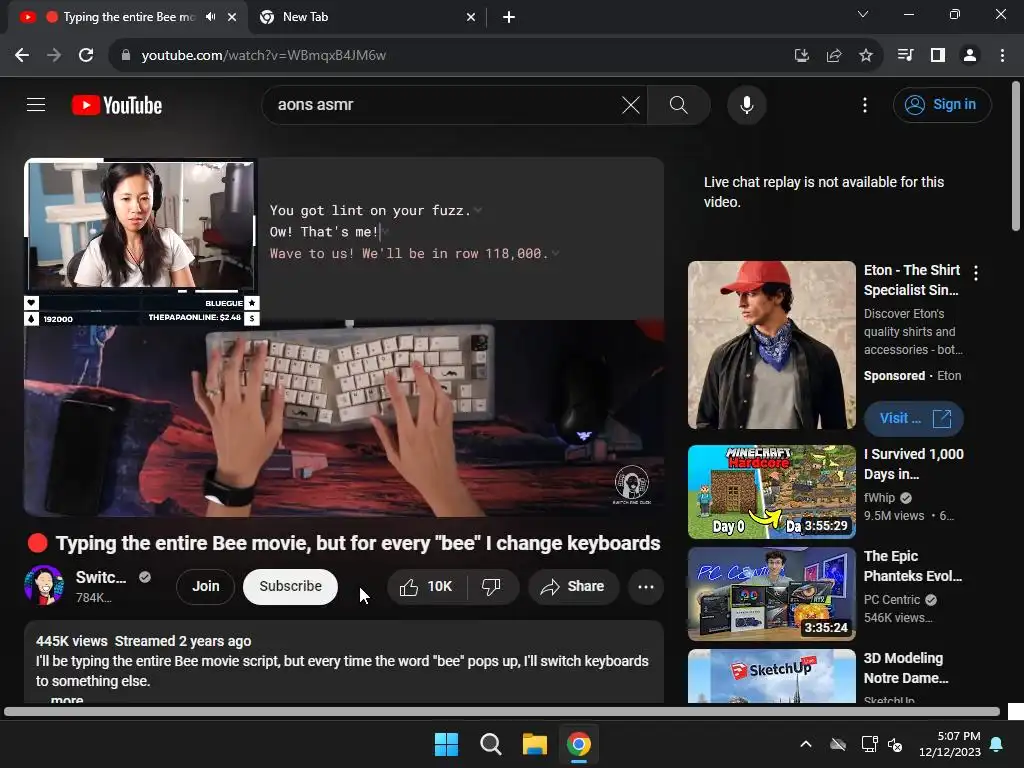
Task: Click the Sign in button
Action: coord(942,105)
